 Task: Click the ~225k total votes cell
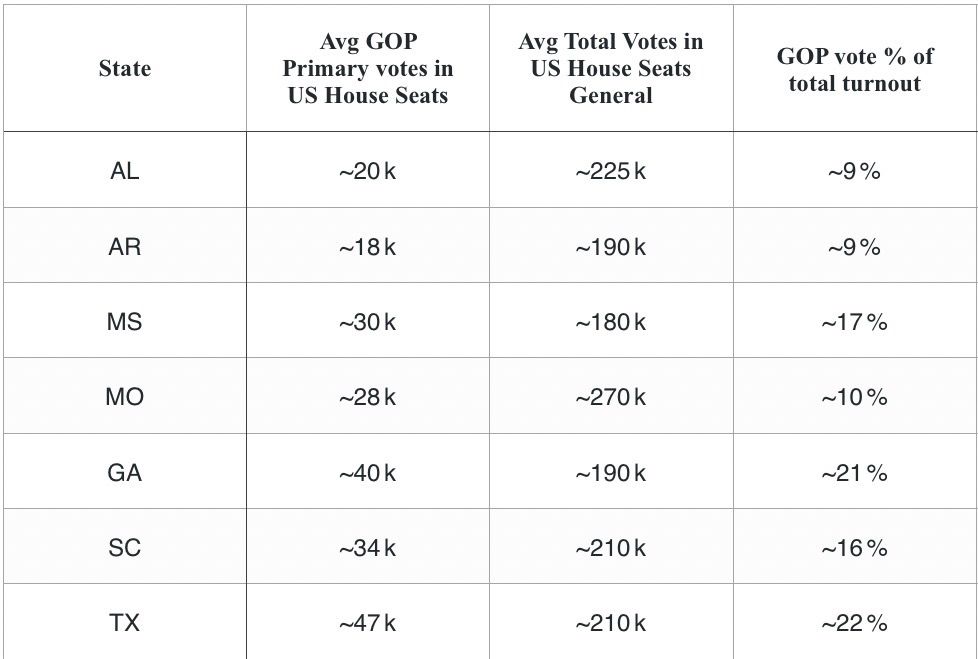611,170
